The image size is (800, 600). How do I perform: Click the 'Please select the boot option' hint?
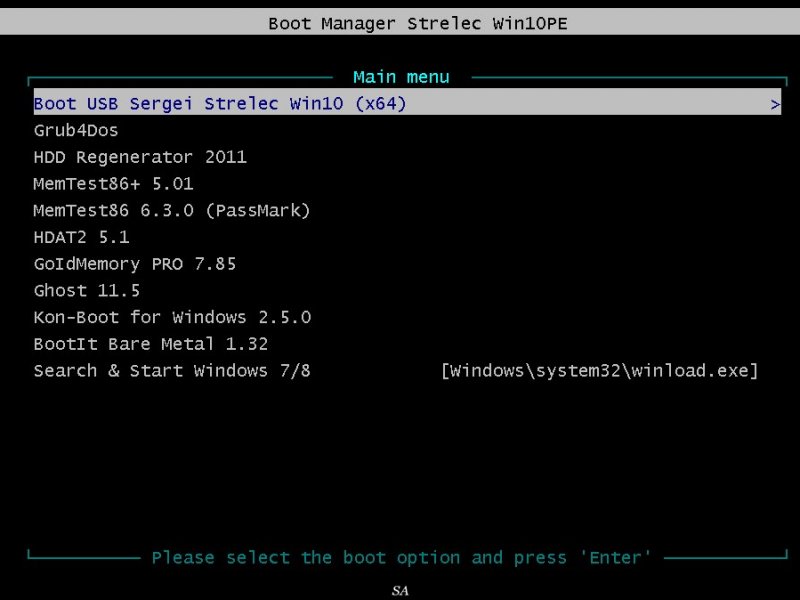click(x=402, y=558)
